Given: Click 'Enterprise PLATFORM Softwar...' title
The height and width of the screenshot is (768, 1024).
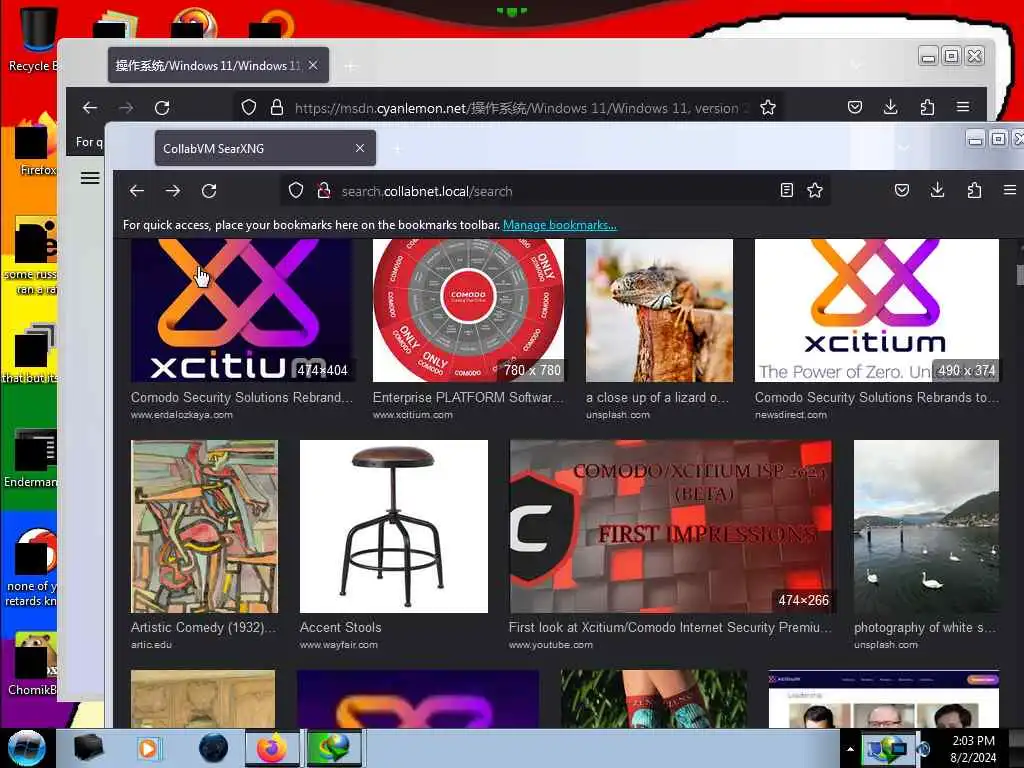Looking at the screenshot, I should tap(468, 397).
